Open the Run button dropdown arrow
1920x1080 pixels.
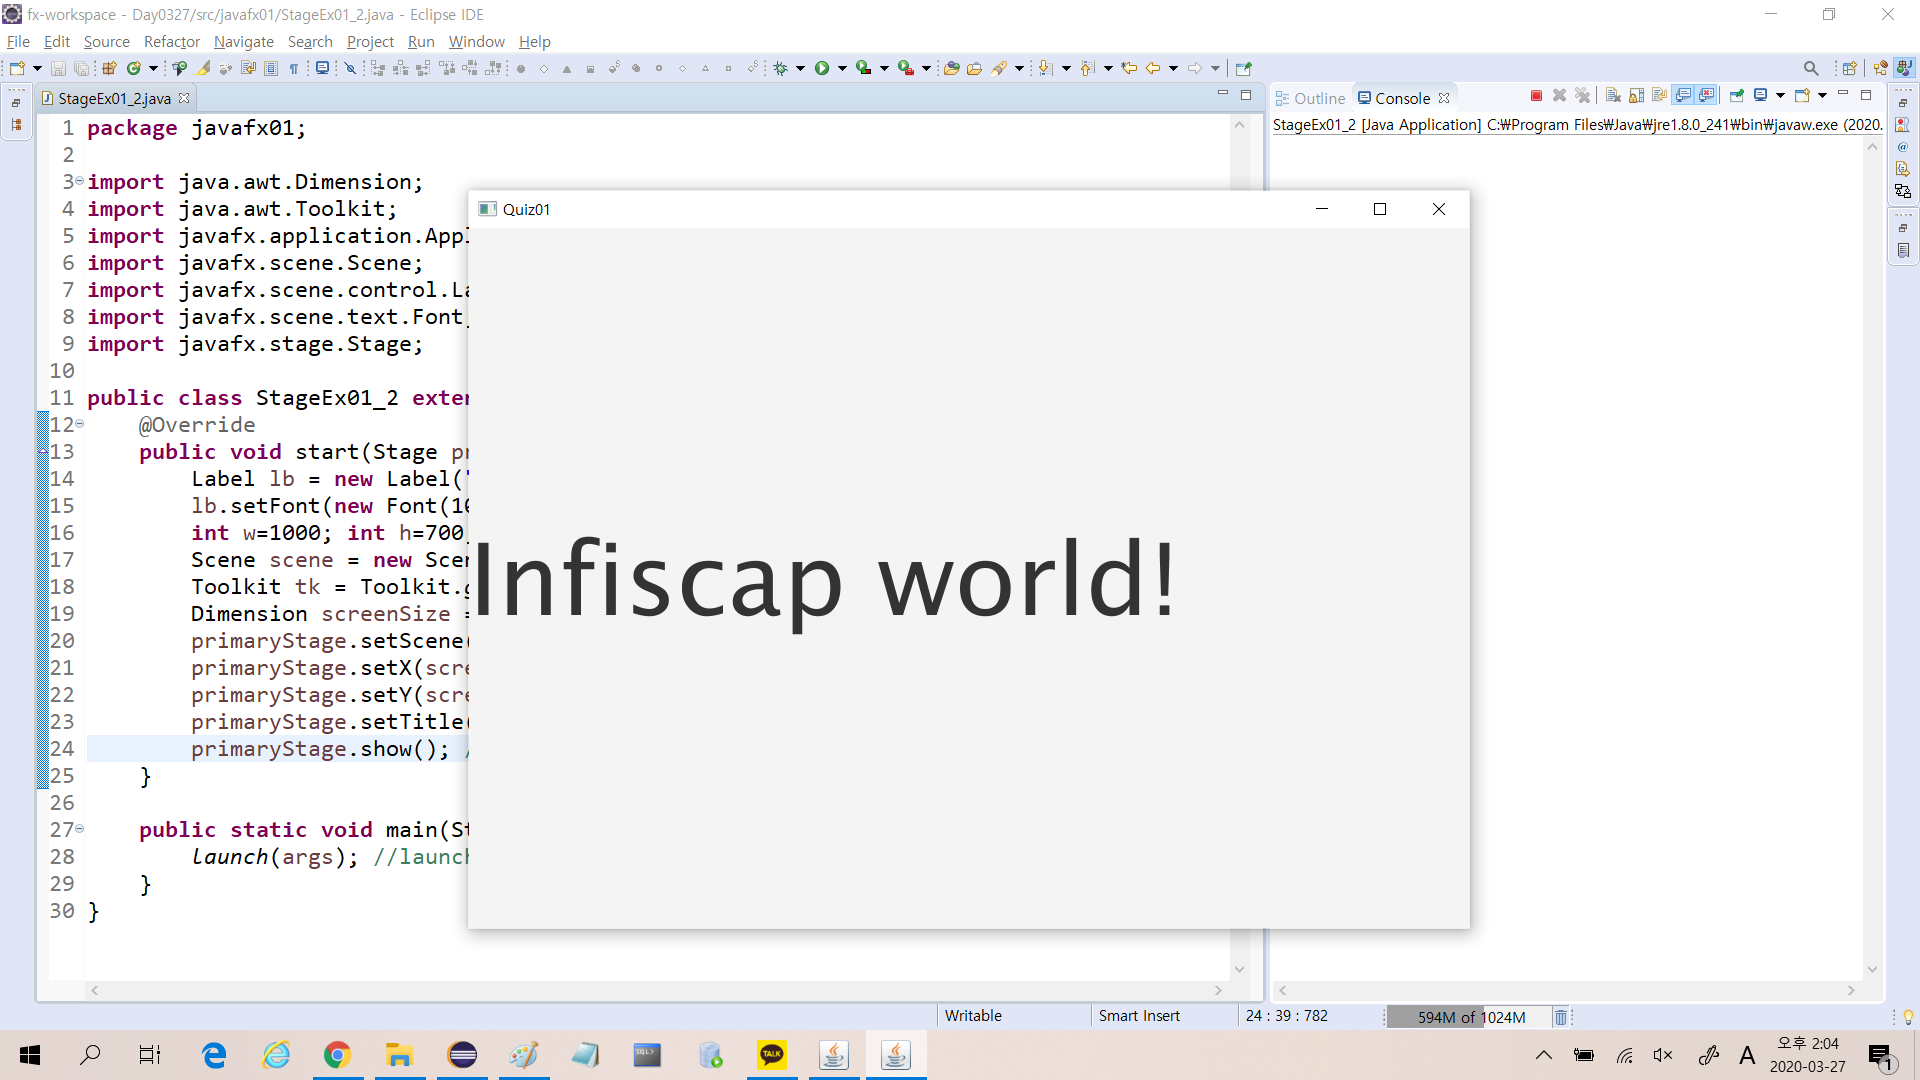pyautogui.click(x=842, y=68)
